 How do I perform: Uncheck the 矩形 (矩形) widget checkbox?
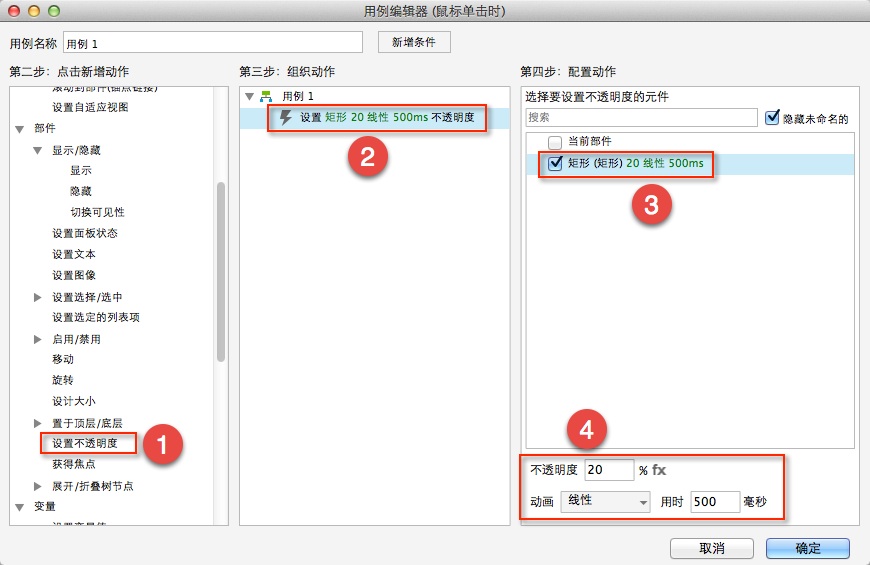[555, 163]
